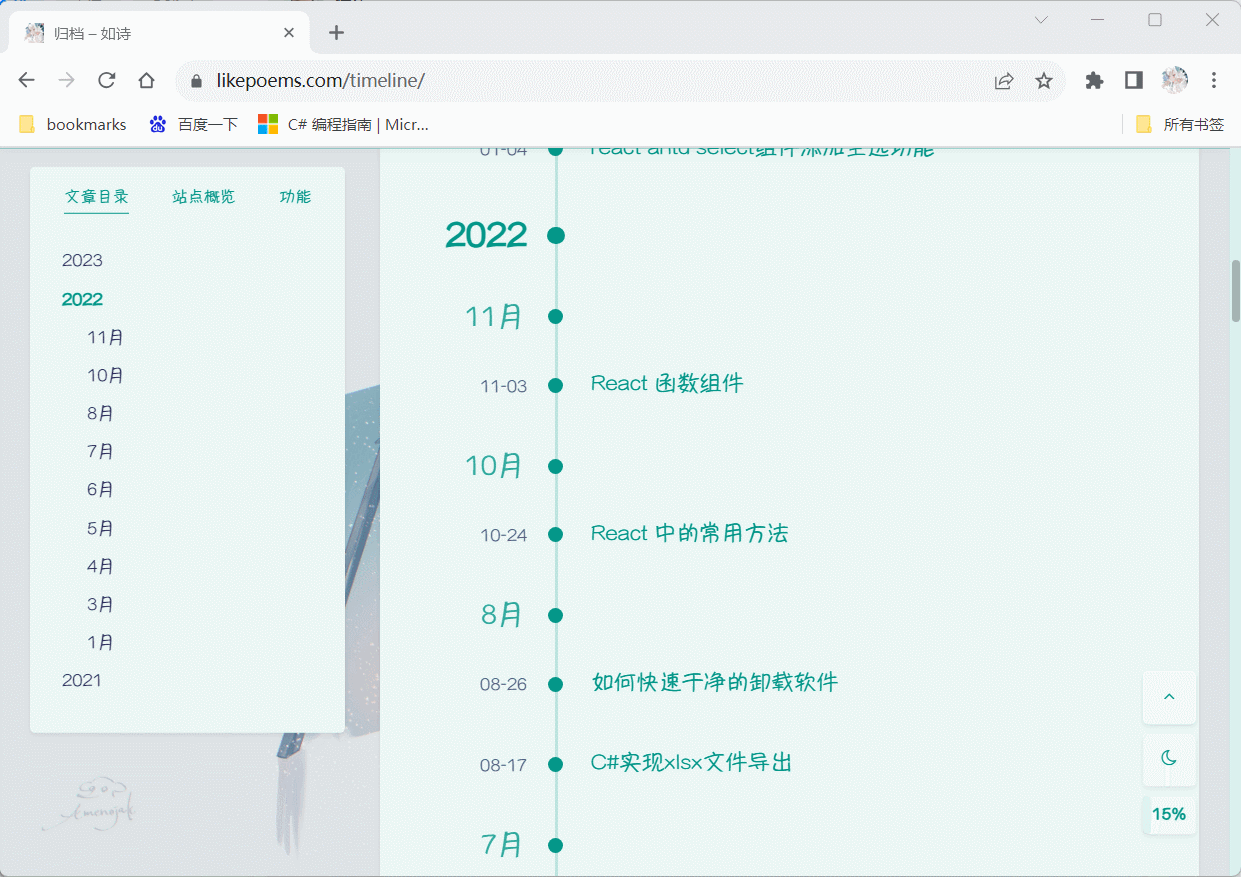Jump to 2021 in sidebar
Screen dimensions: 1241x877
click(82, 681)
